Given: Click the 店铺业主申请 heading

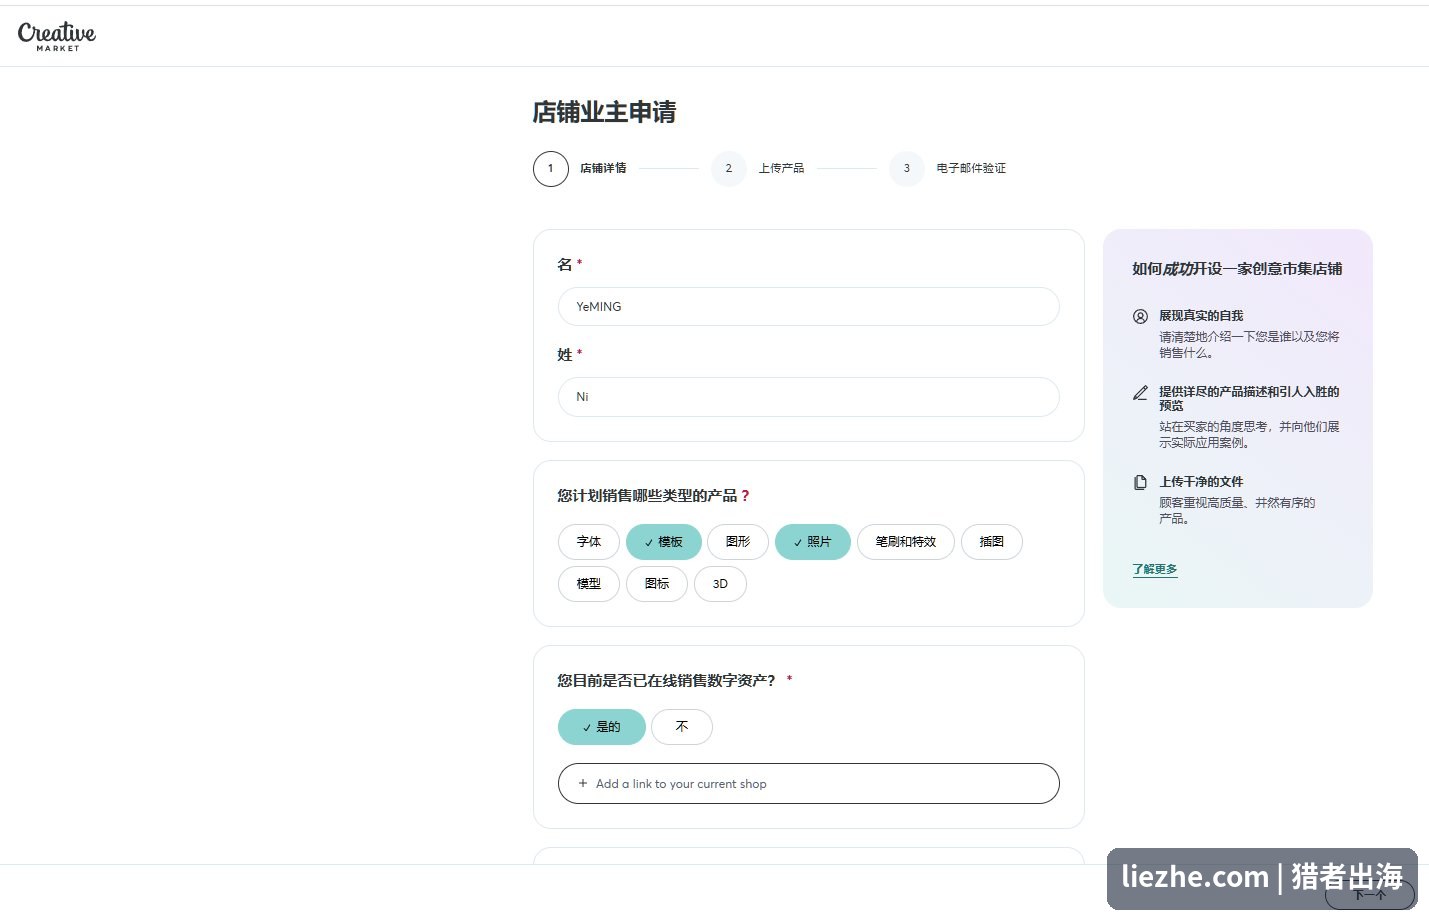Looking at the screenshot, I should [604, 112].
